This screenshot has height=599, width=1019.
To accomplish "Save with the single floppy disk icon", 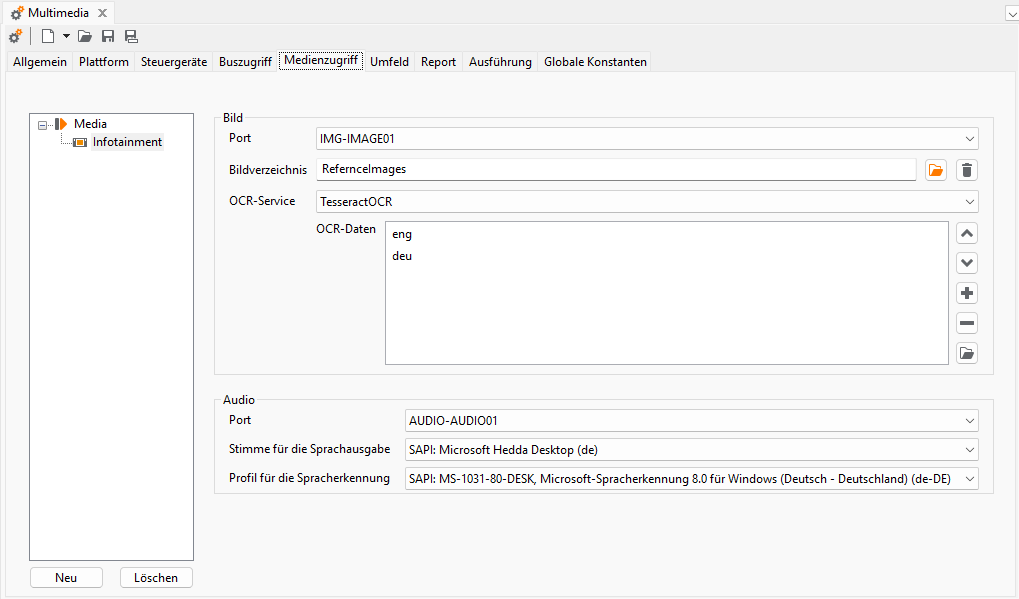I will coord(108,36).
